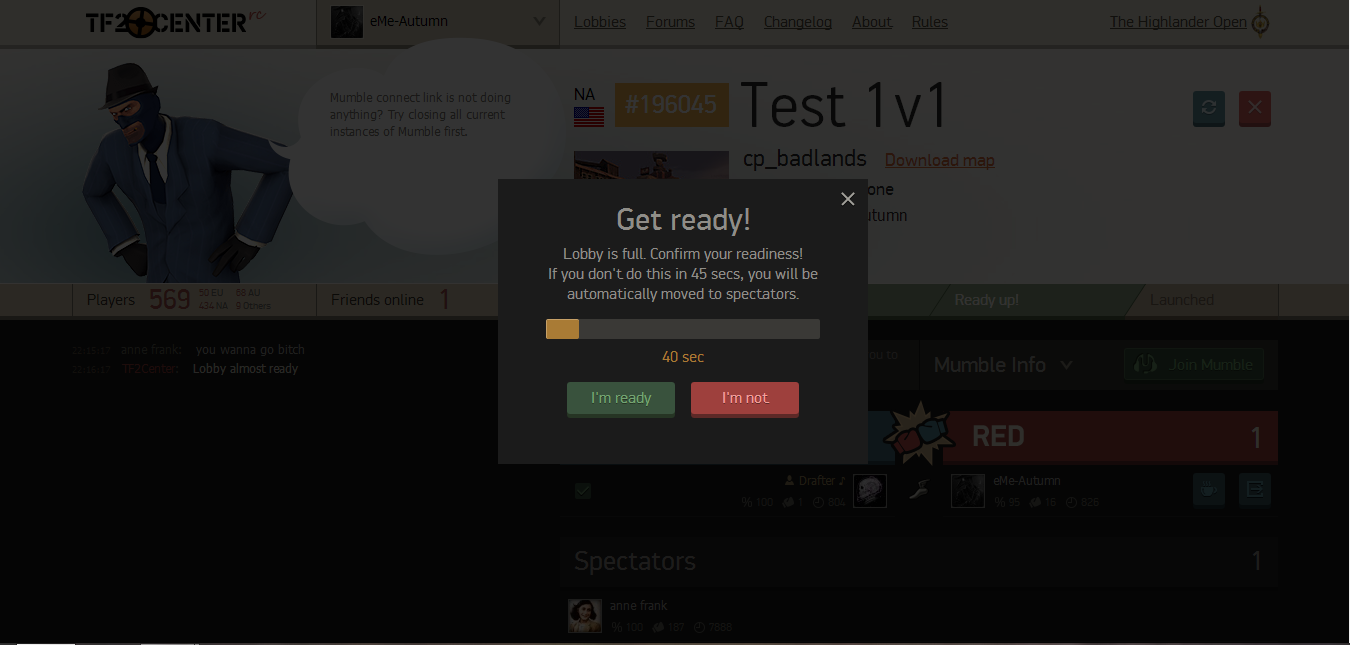
Task: Open the Changelog page
Action: tap(798, 22)
